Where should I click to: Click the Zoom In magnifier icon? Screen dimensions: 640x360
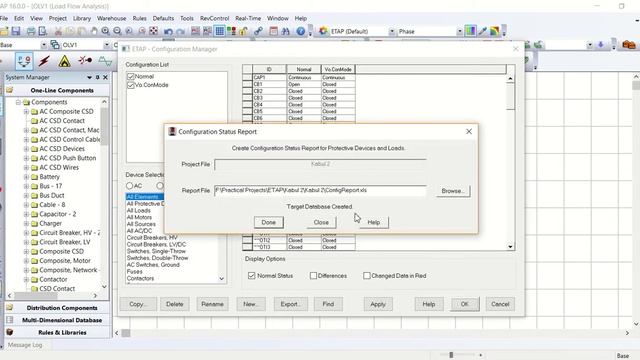click(x=106, y=31)
